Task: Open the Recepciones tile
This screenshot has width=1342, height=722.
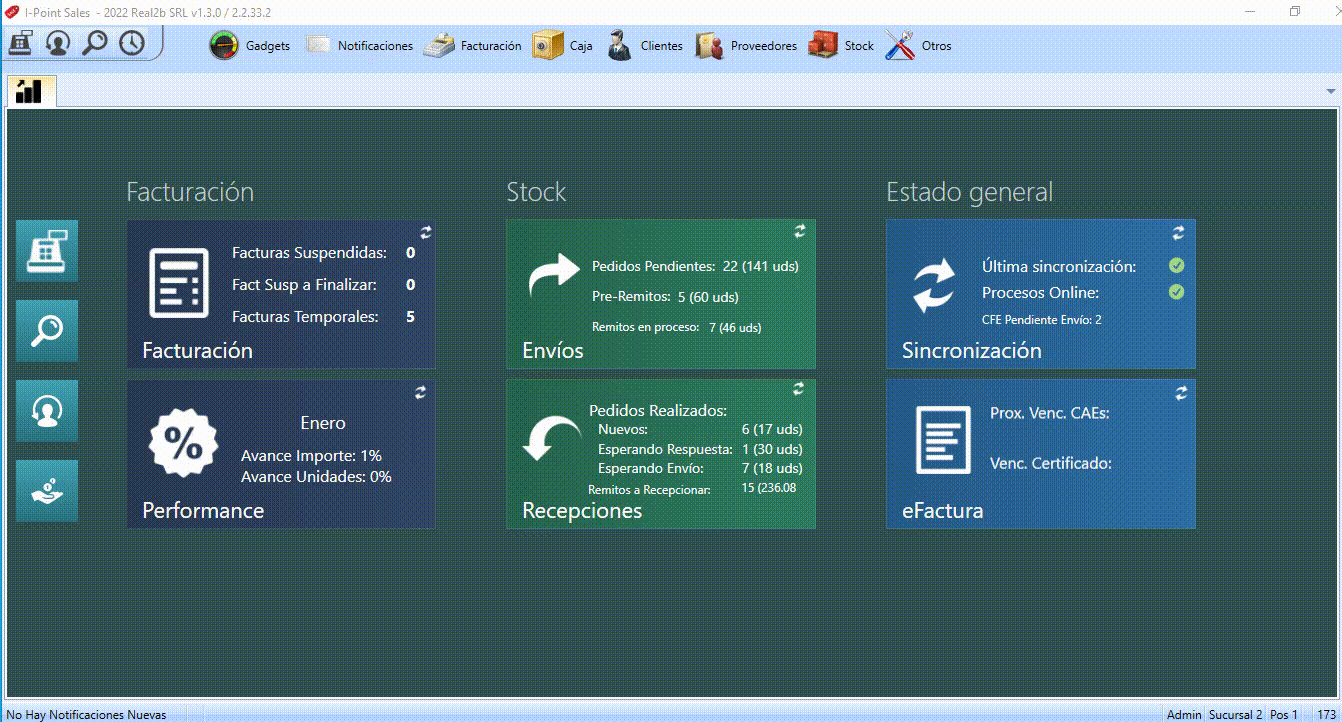Action: (661, 454)
